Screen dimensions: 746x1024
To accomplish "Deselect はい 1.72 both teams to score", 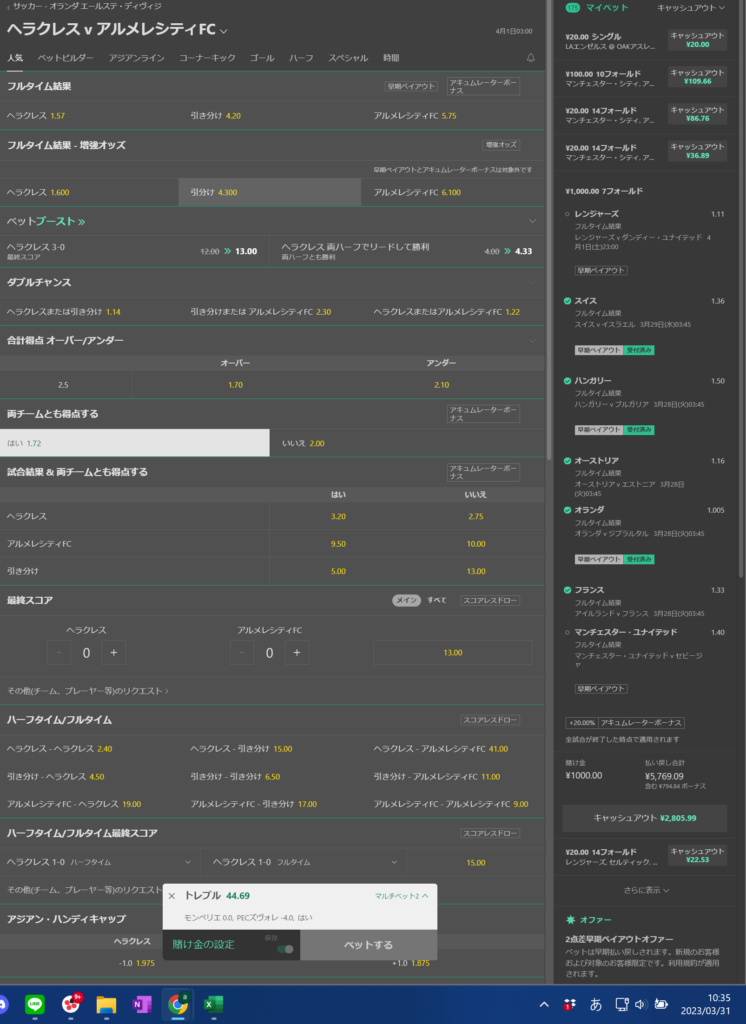I will coord(135,443).
